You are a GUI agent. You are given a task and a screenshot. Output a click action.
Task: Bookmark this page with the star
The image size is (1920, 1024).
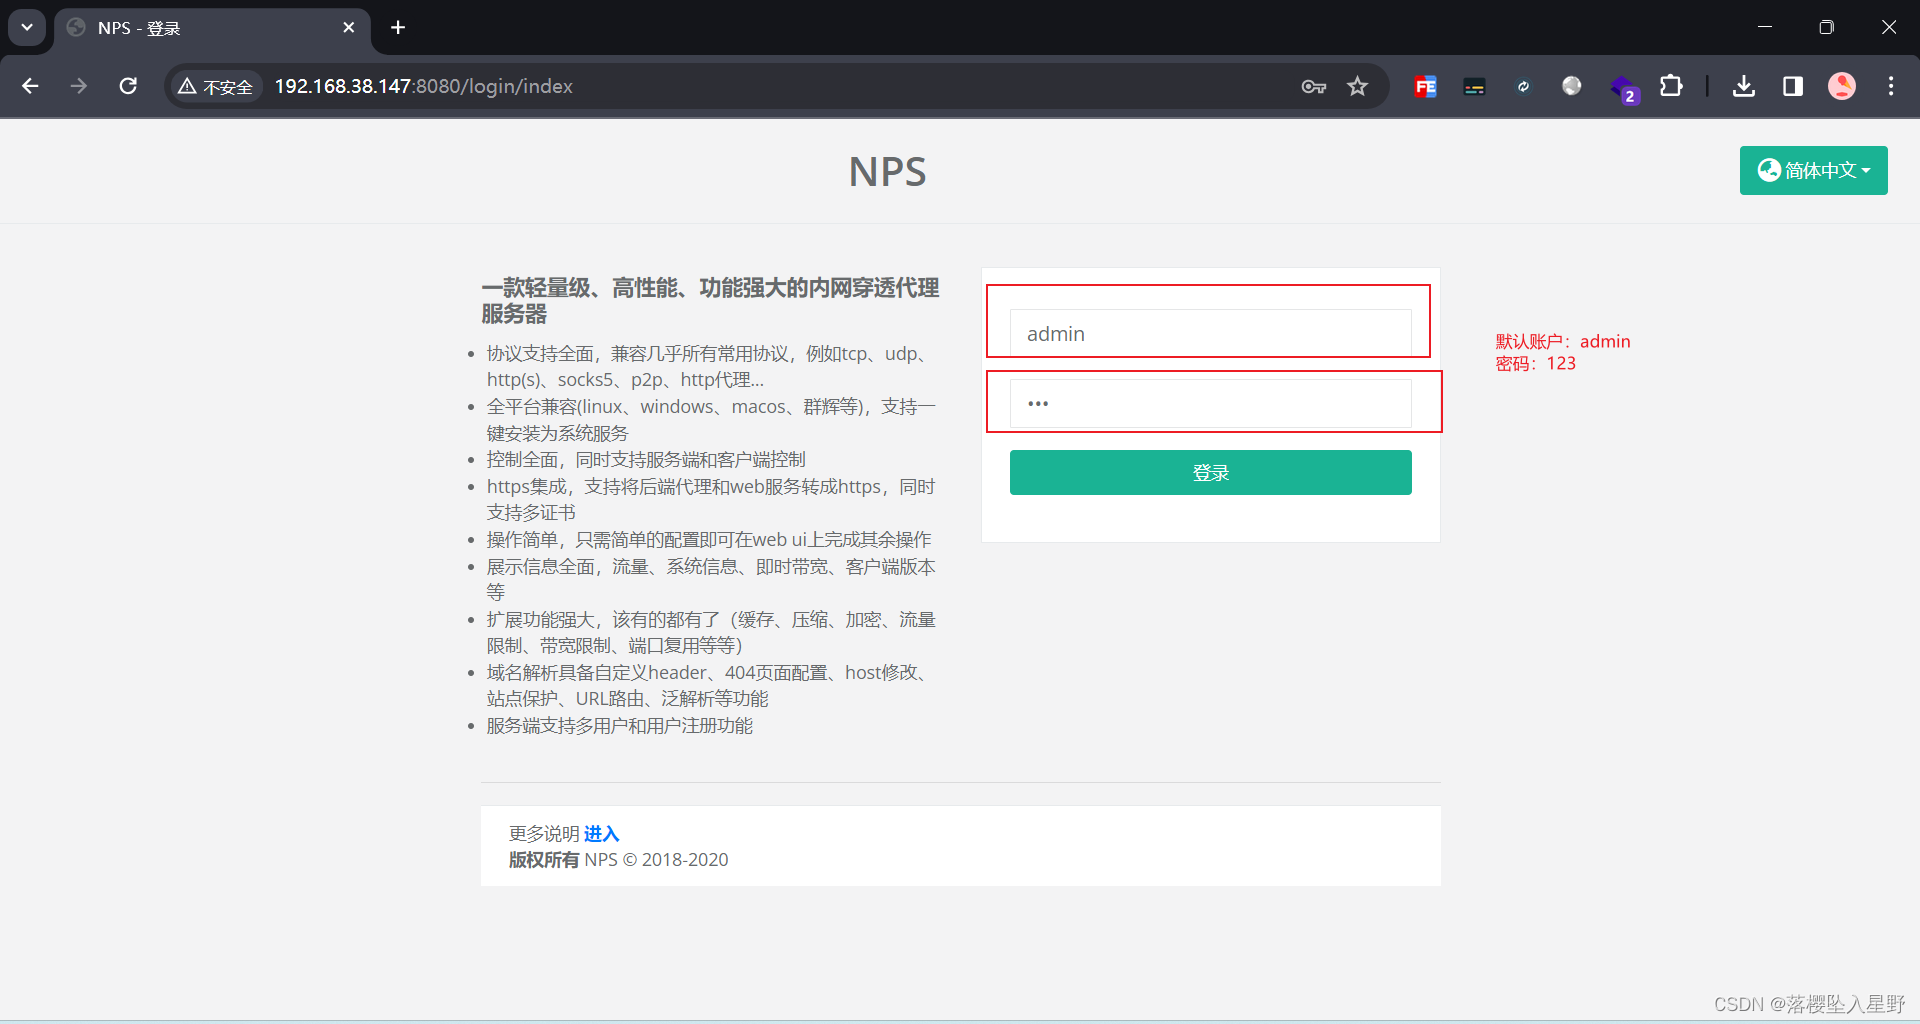pos(1357,87)
